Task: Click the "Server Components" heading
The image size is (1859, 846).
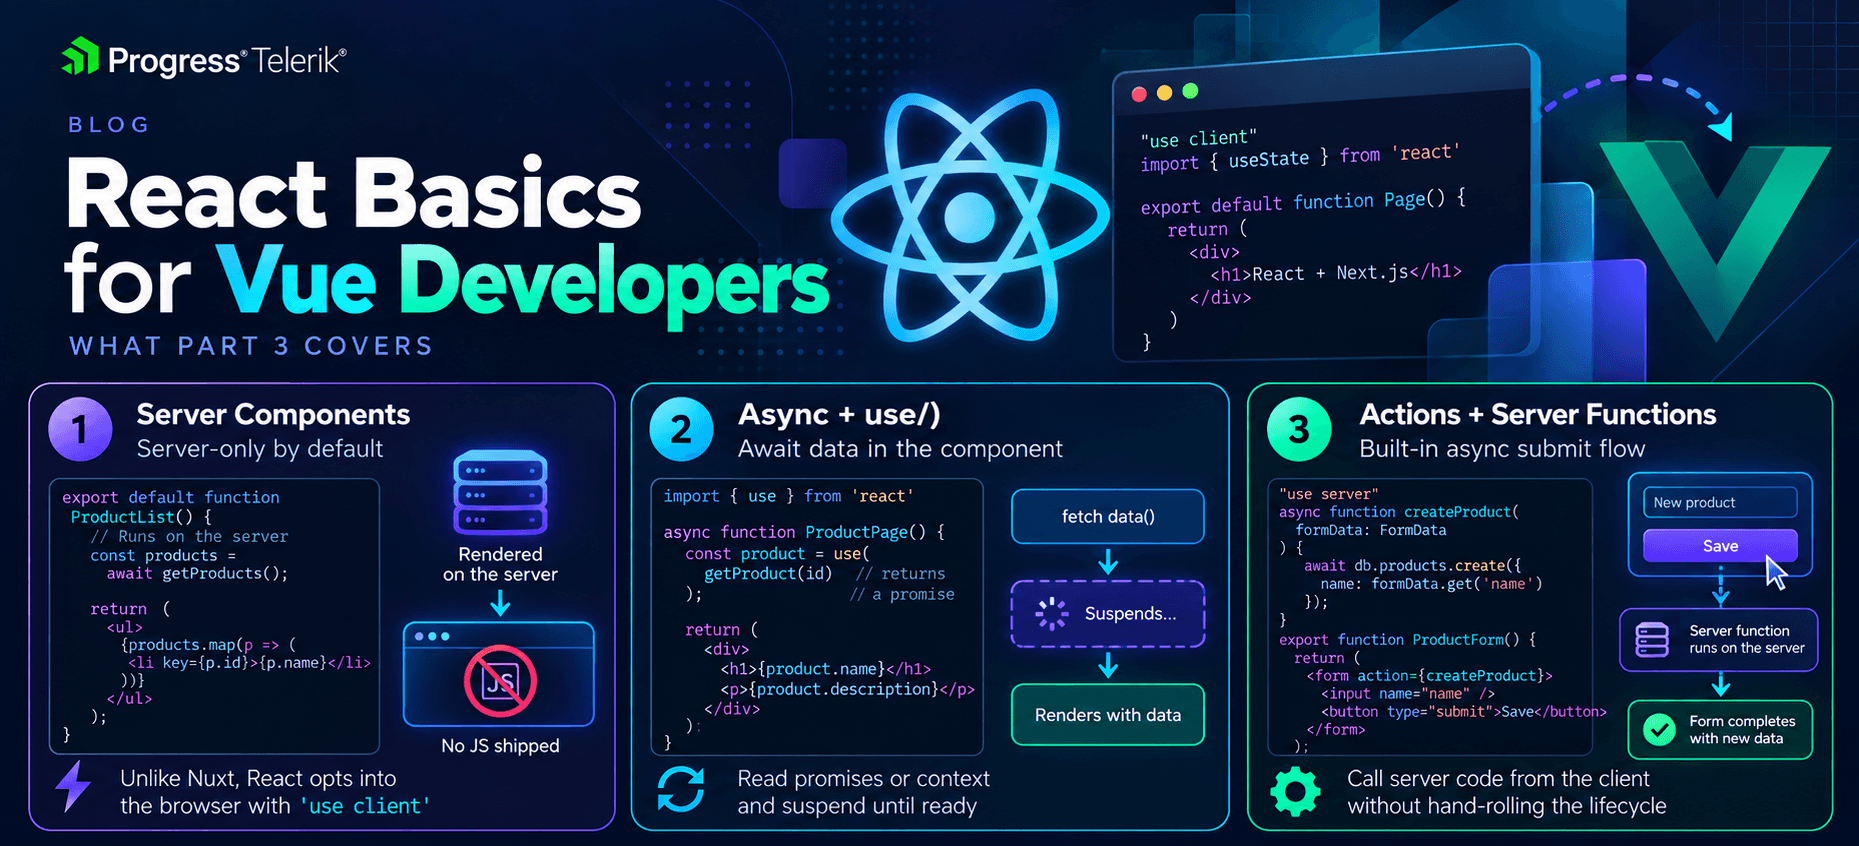Action: (x=273, y=414)
